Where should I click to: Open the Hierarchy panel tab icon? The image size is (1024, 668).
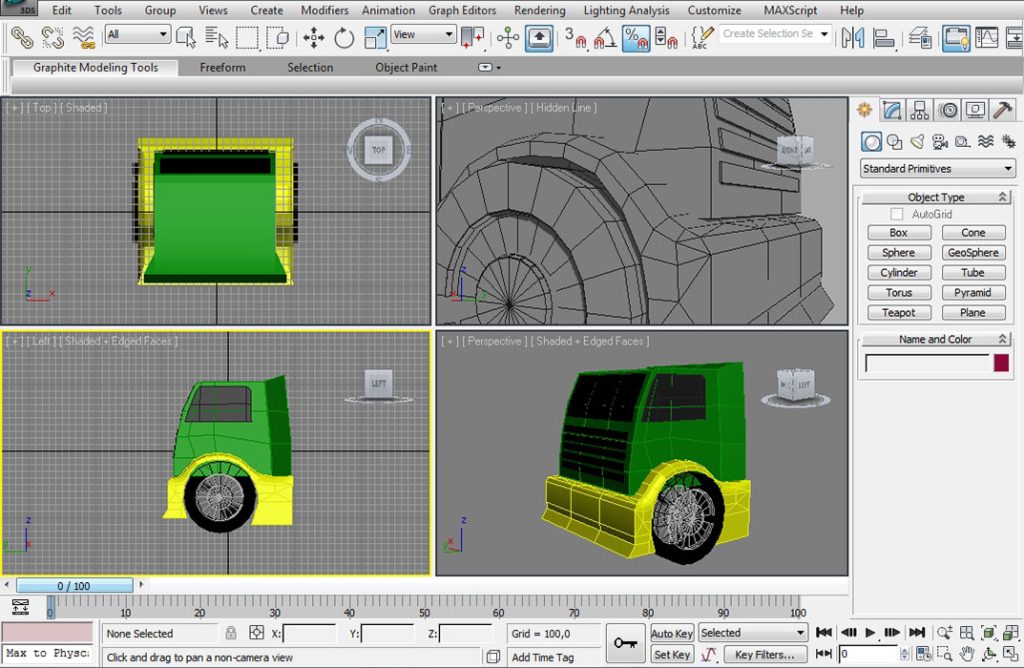[920, 110]
